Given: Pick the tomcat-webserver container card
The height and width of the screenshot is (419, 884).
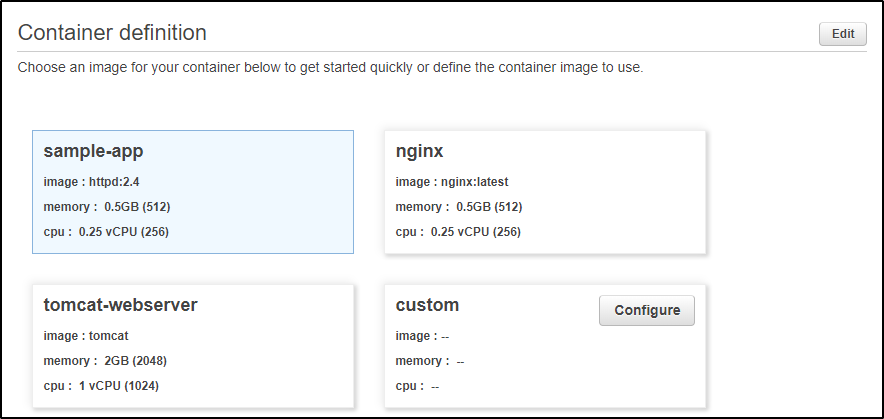Looking at the screenshot, I should [x=193, y=346].
